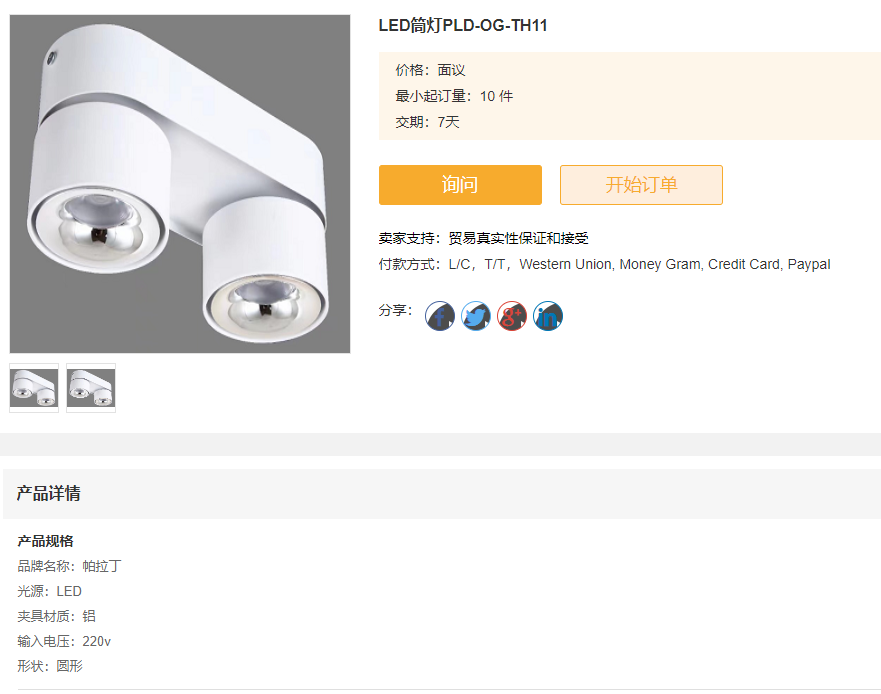Screen dimensions: 881x694
Task: Click the 品牌名称: 帕拉丁 brand line
Action: (x=70, y=566)
